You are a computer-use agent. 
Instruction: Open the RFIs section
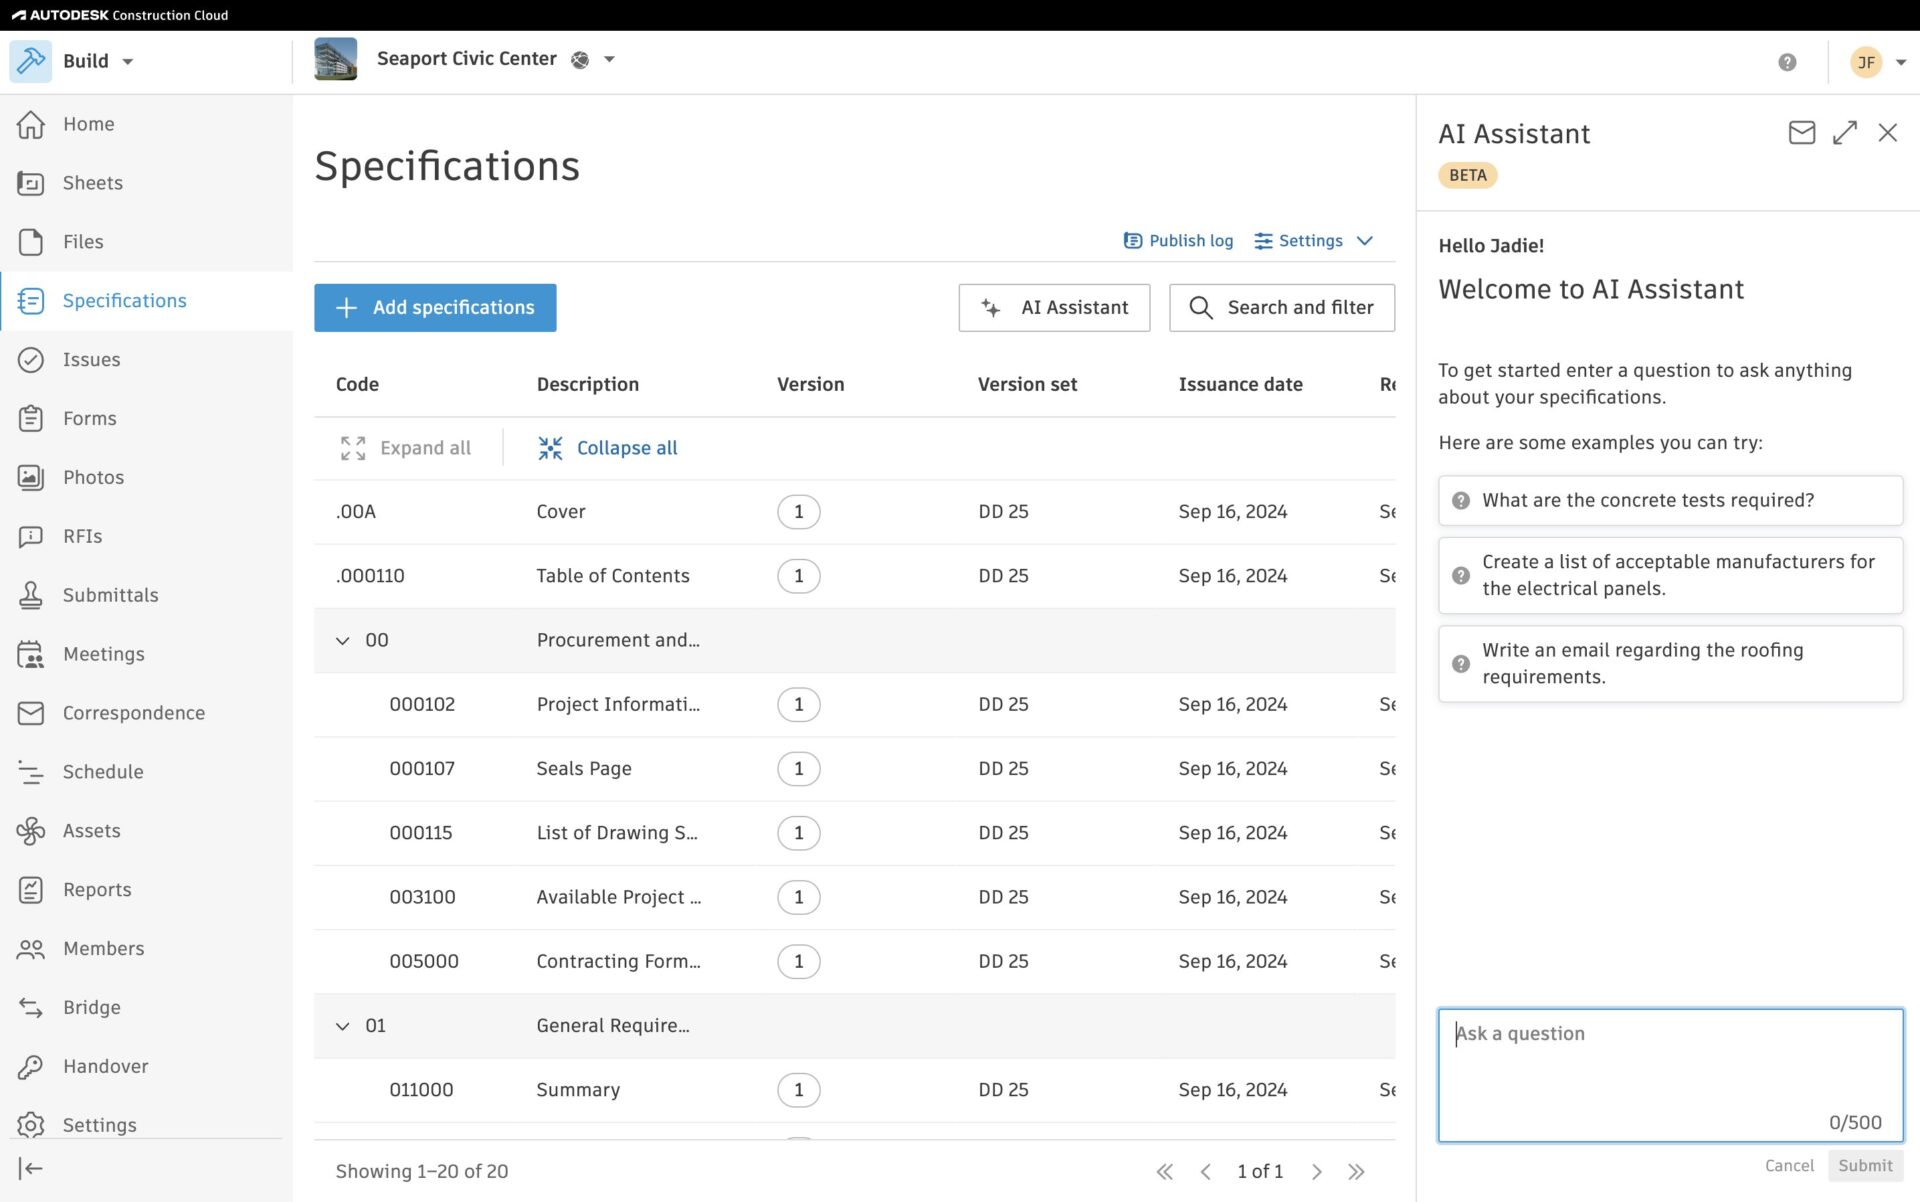click(82, 536)
